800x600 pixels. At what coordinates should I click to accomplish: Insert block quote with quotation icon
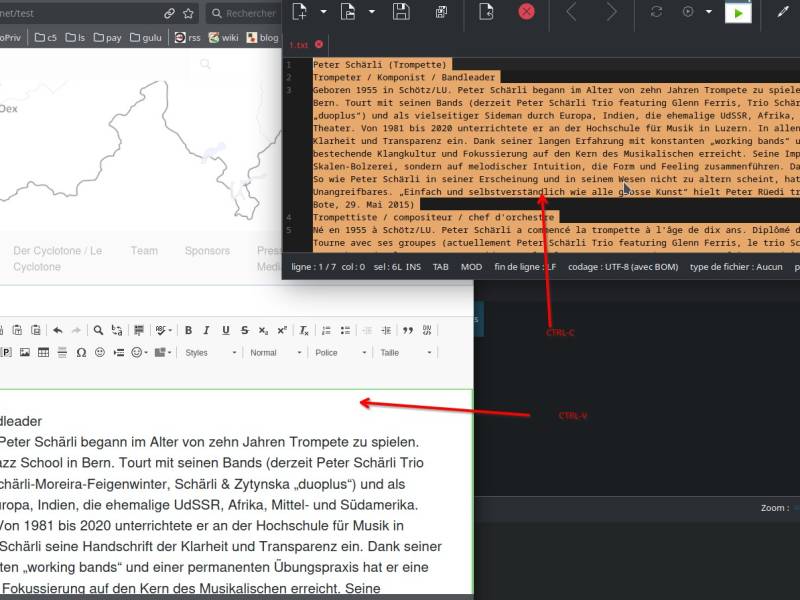pos(408,331)
